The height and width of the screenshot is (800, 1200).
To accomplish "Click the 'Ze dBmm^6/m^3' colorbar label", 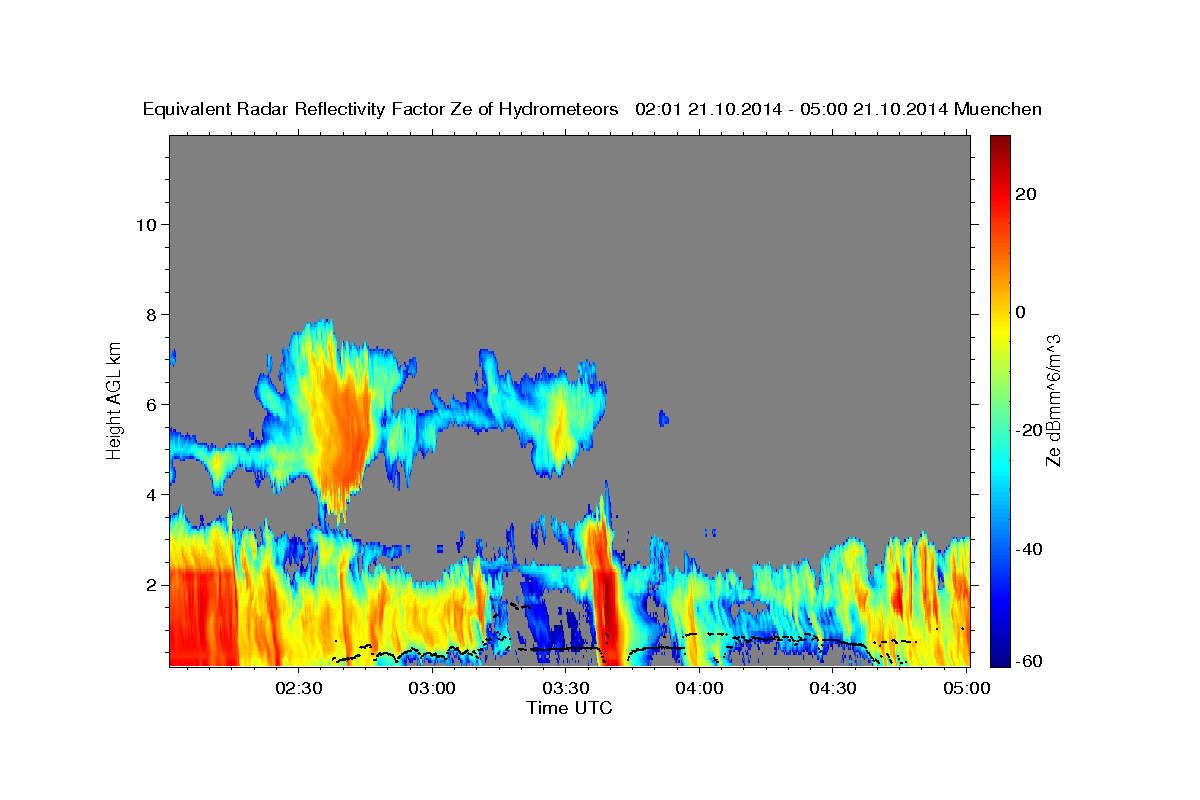I will tap(1053, 401).
